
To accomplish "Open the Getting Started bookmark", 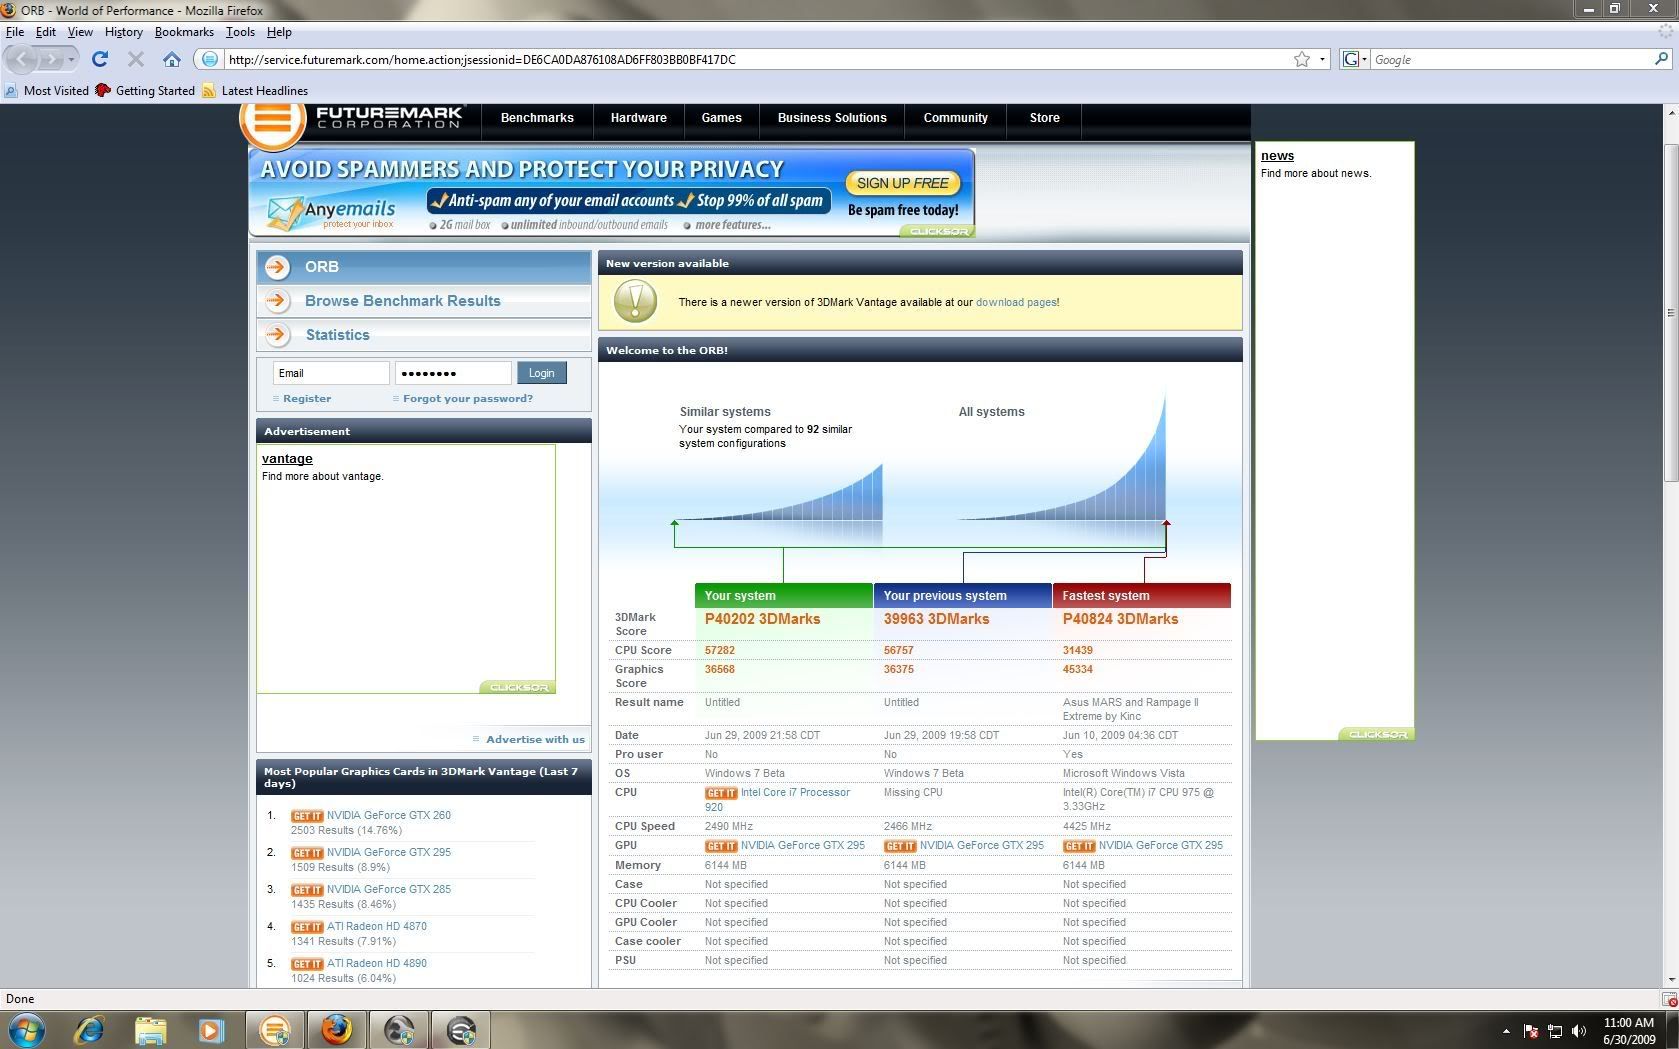I will click(145, 90).
